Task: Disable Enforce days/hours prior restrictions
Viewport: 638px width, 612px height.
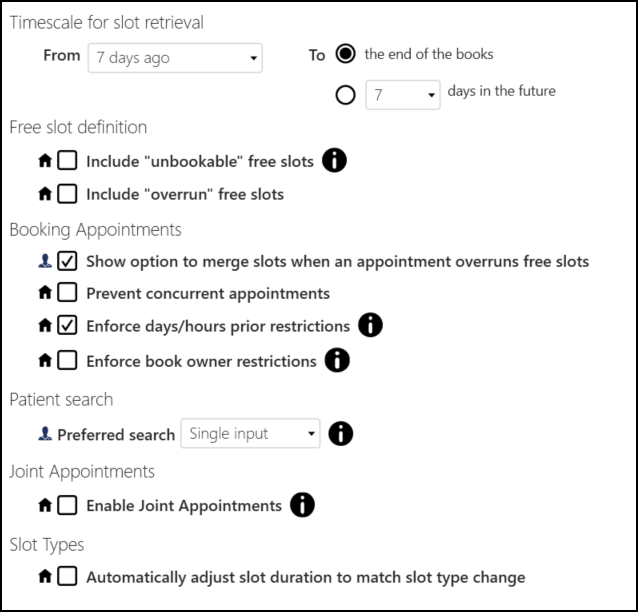Action: (x=67, y=325)
